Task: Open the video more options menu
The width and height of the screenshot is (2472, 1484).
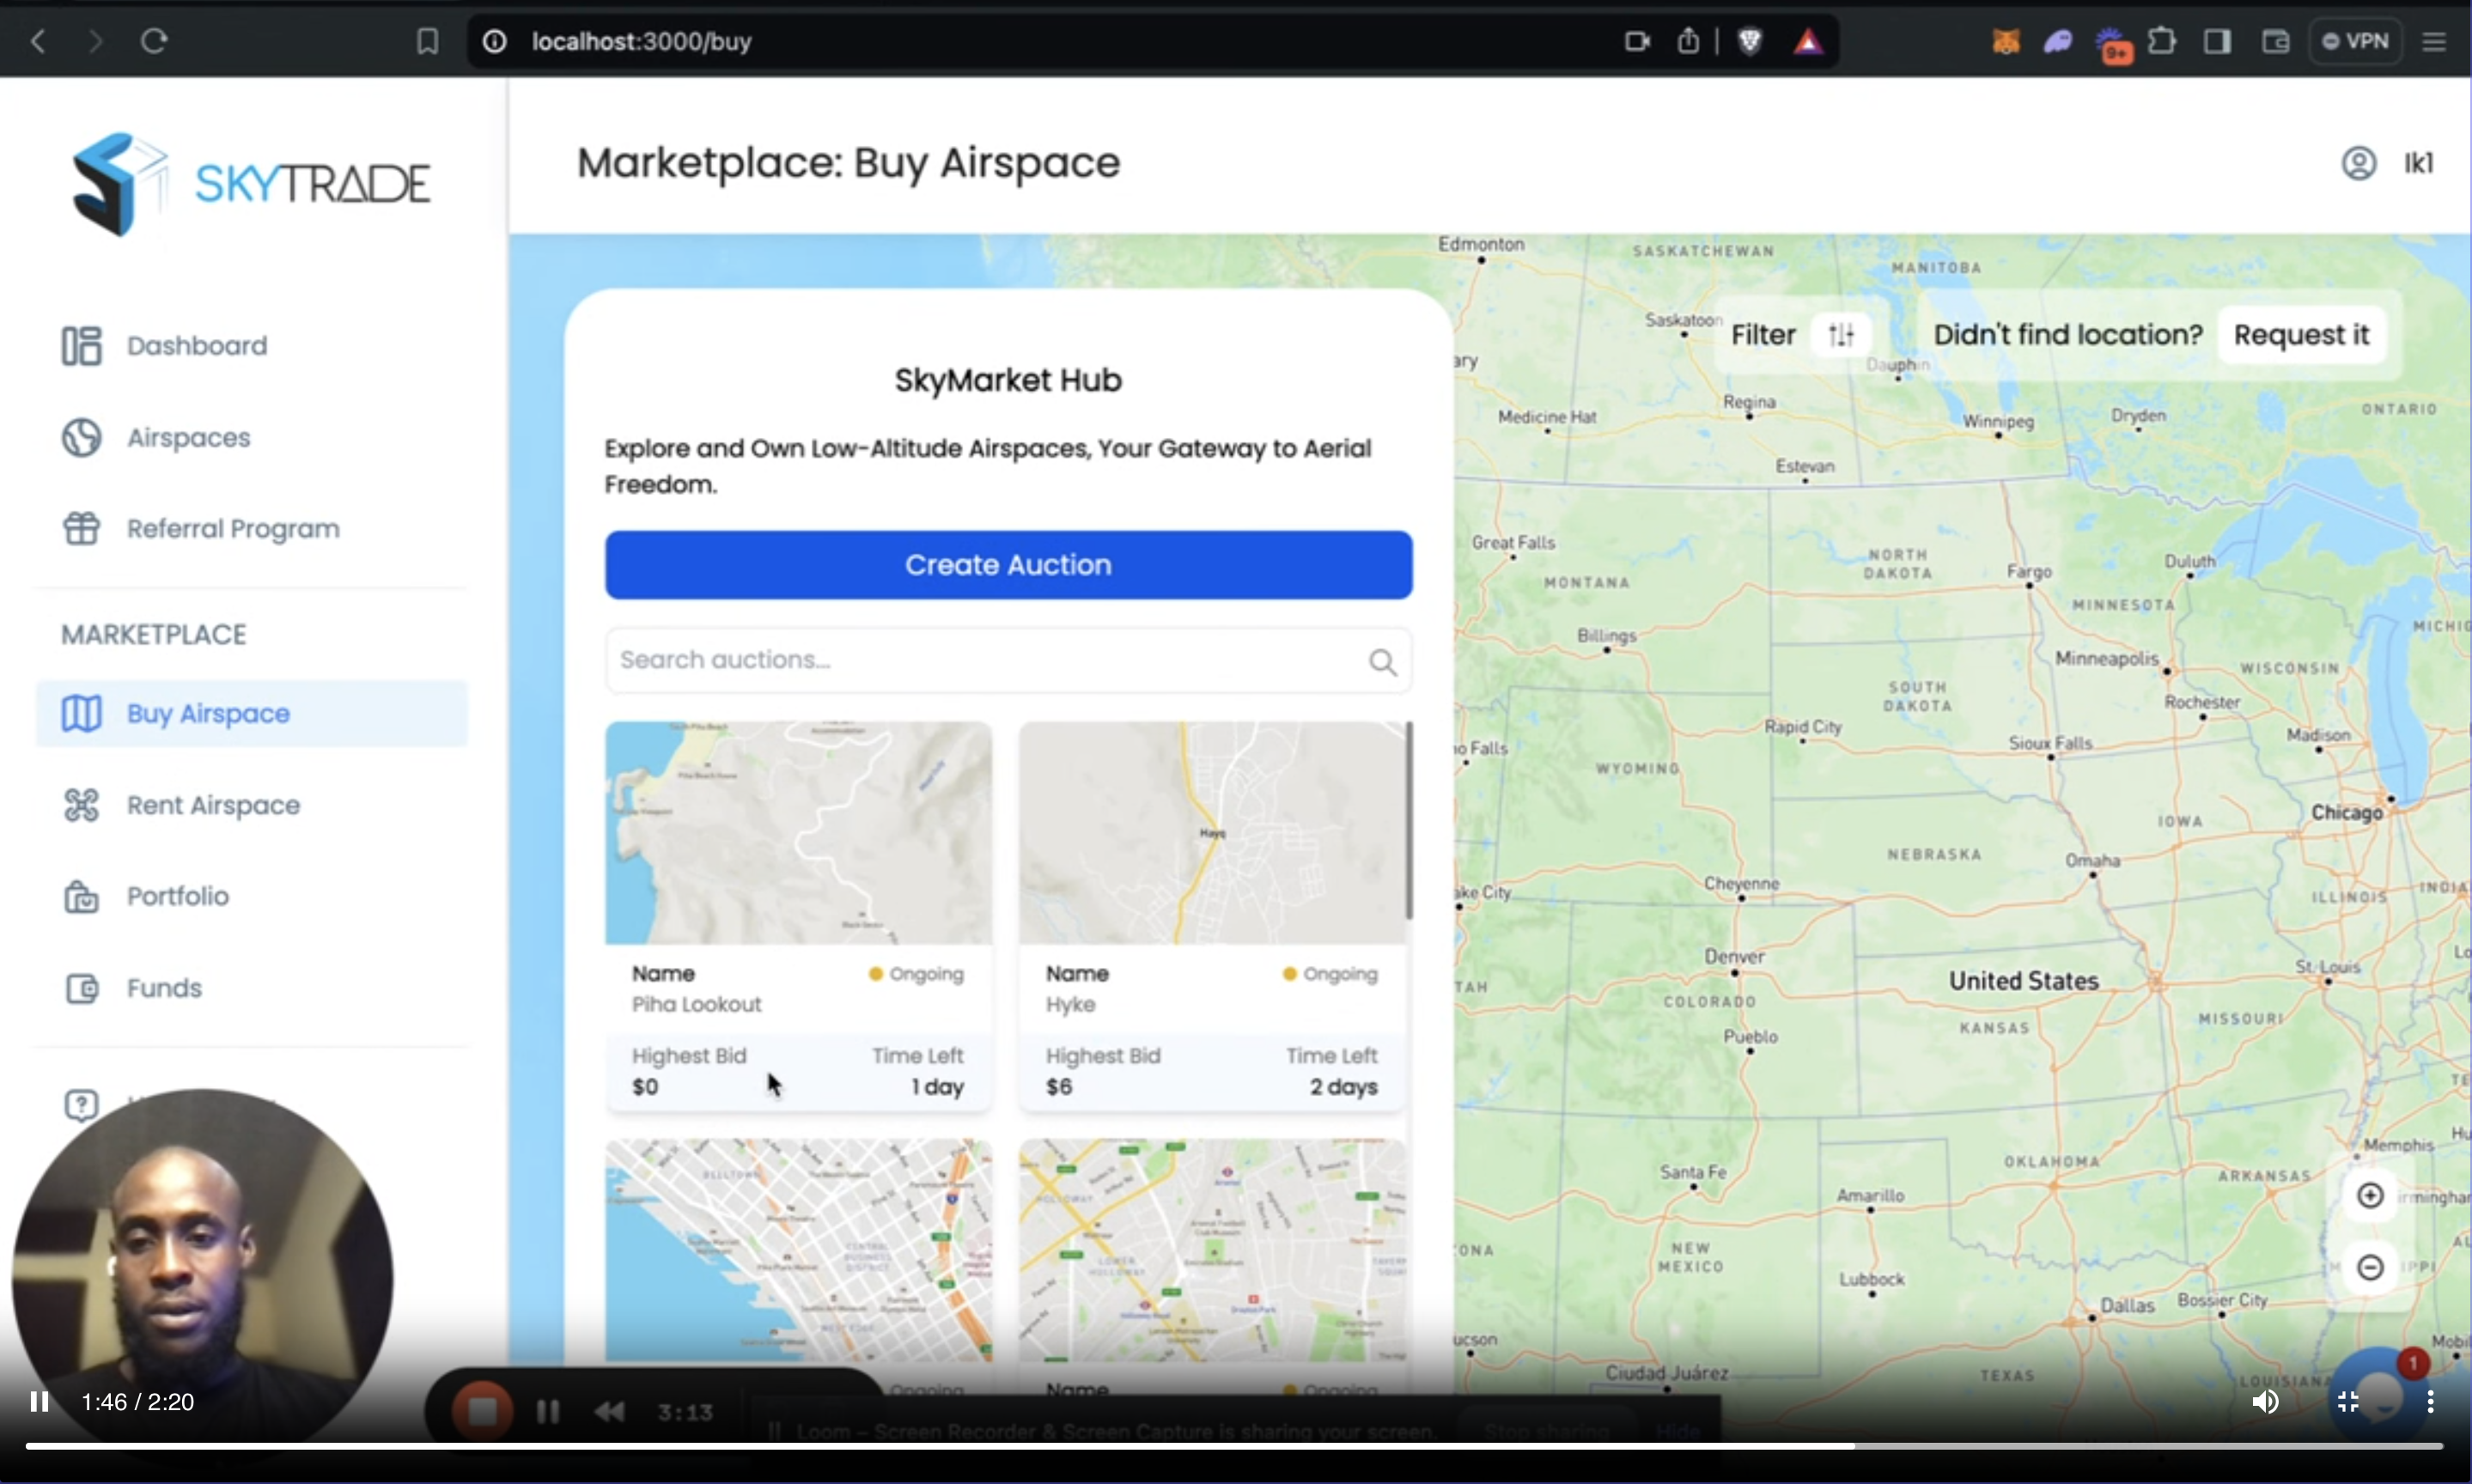Action: click(x=2430, y=1402)
